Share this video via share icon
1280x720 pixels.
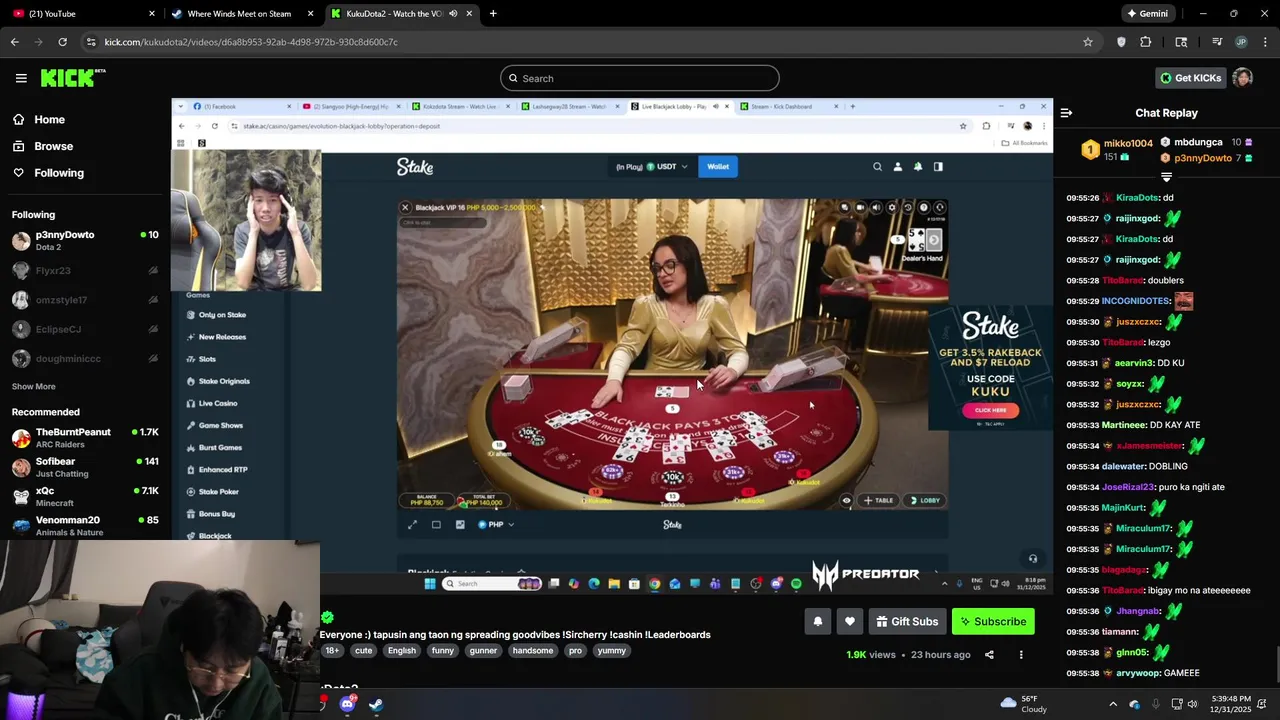989,654
